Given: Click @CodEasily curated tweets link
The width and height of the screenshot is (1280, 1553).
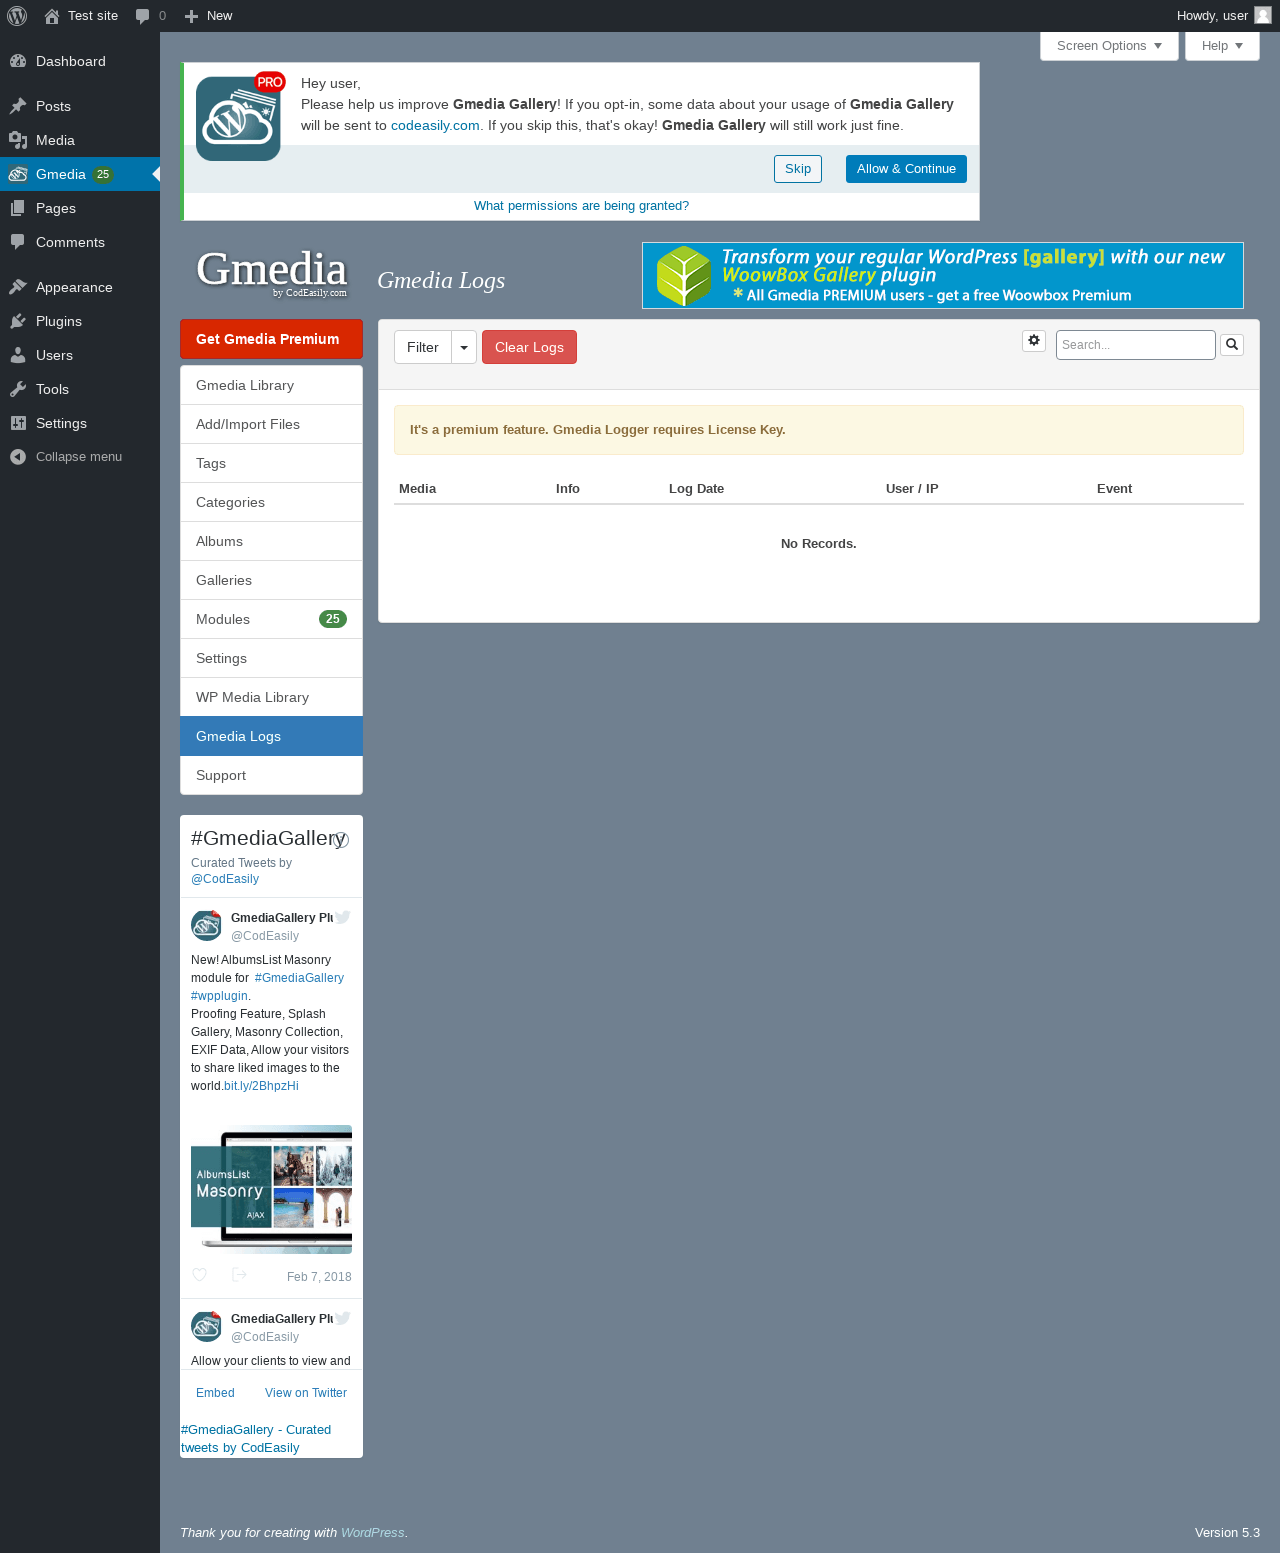Looking at the screenshot, I should pos(225,879).
